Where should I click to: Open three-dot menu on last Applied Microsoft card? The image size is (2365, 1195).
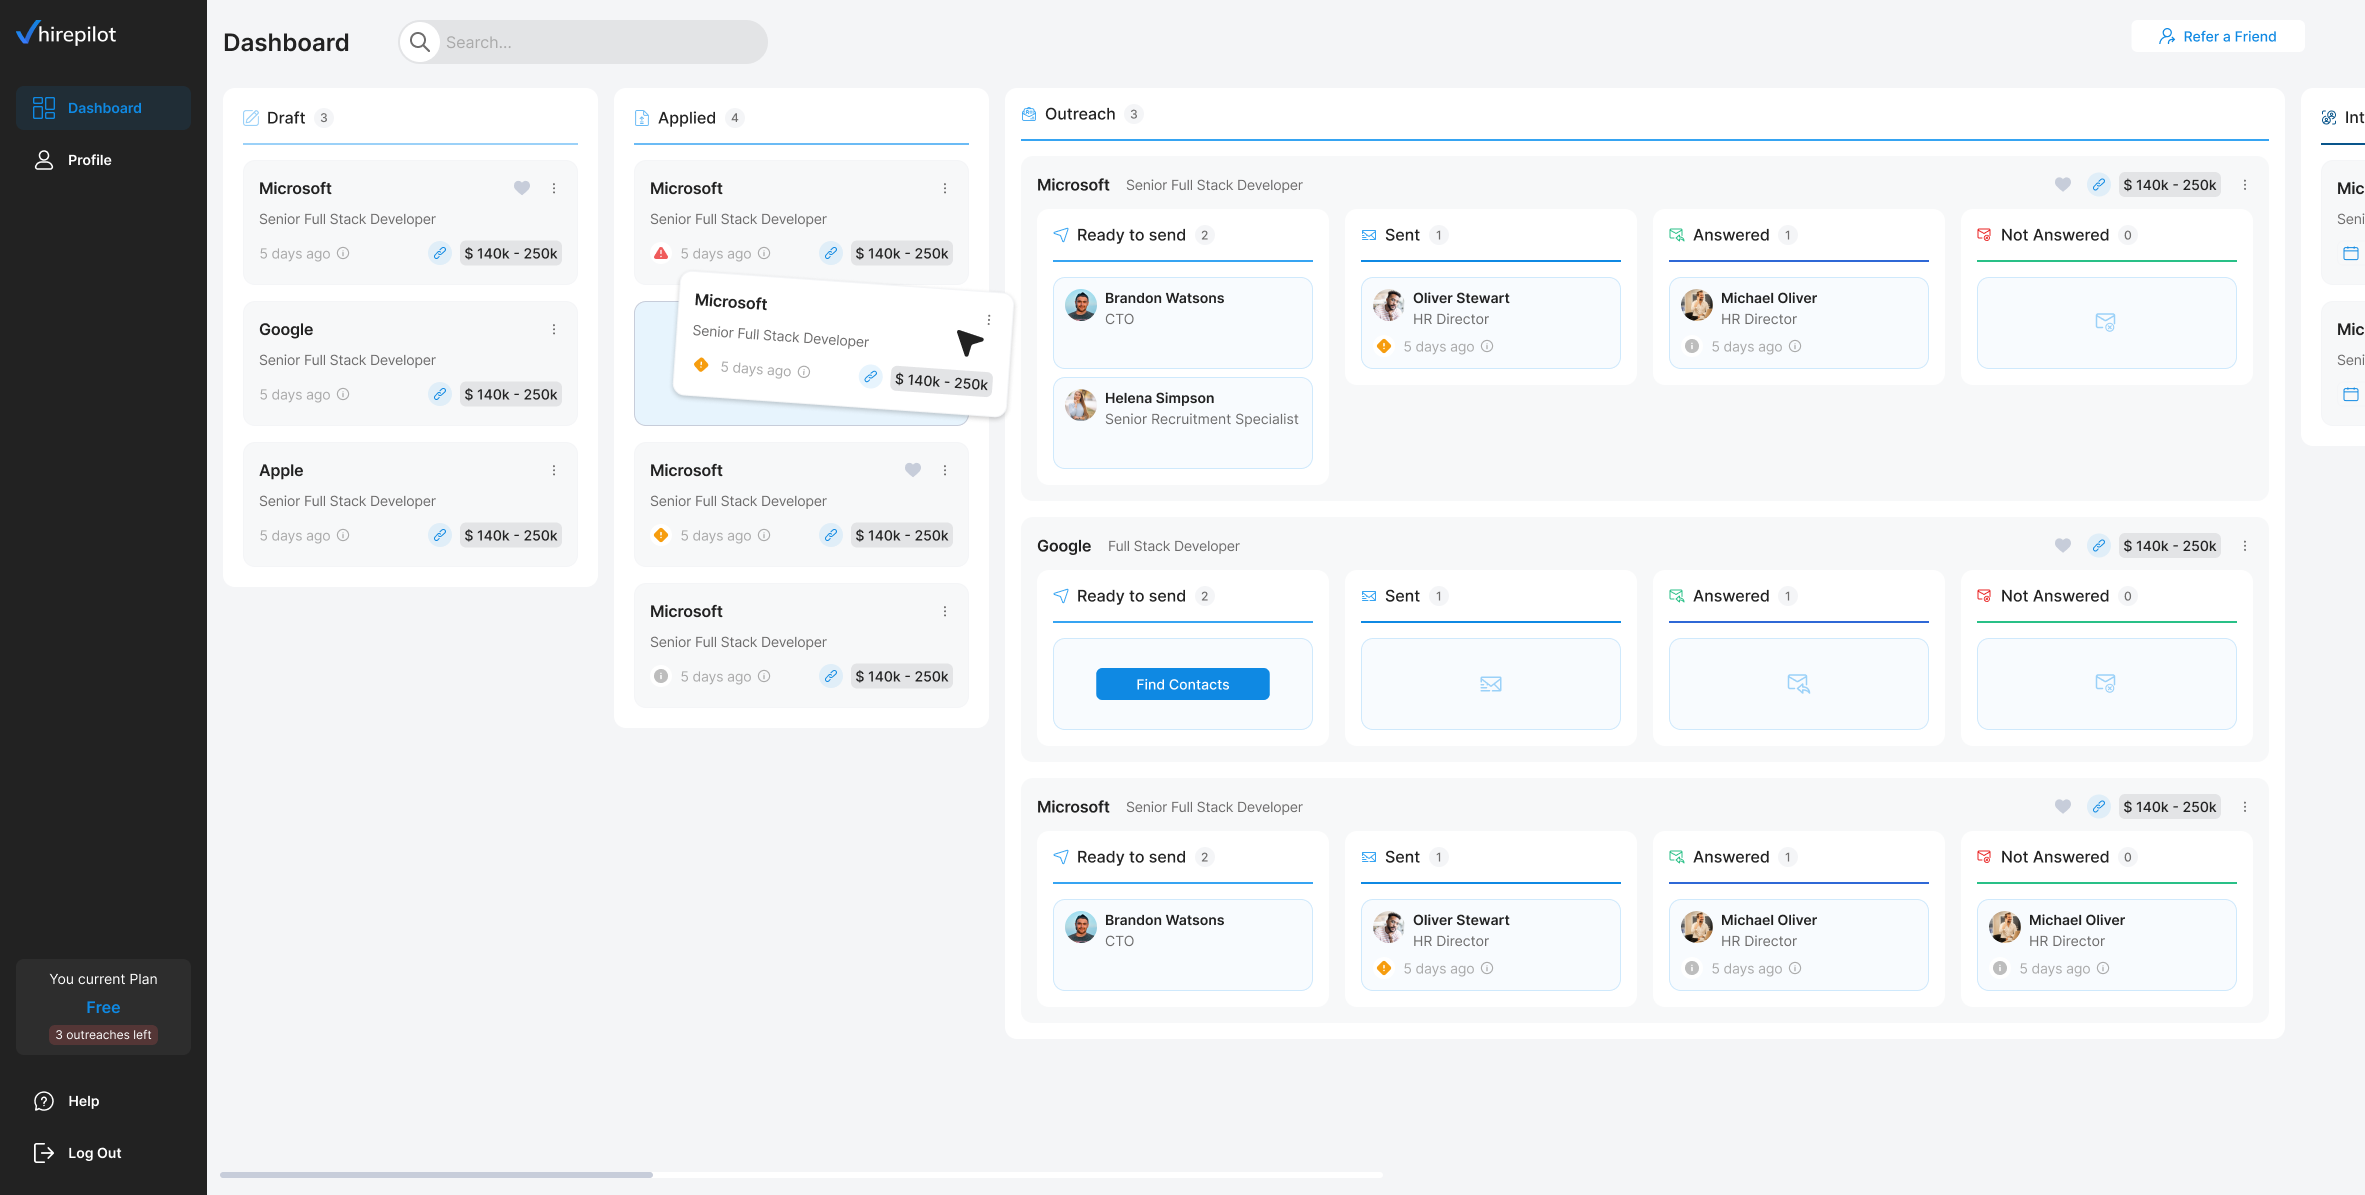(x=945, y=611)
